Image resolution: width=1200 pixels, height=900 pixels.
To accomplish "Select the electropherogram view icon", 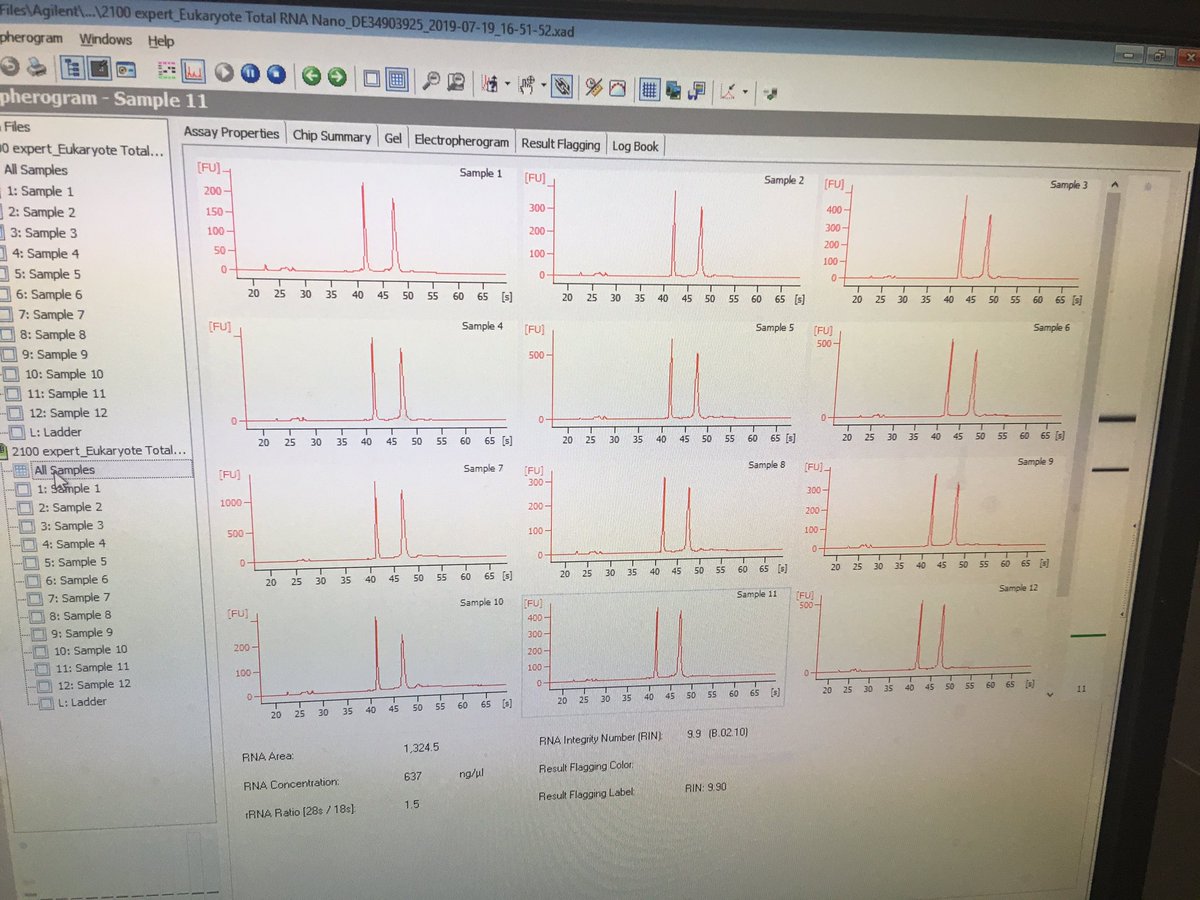I will 193,72.
